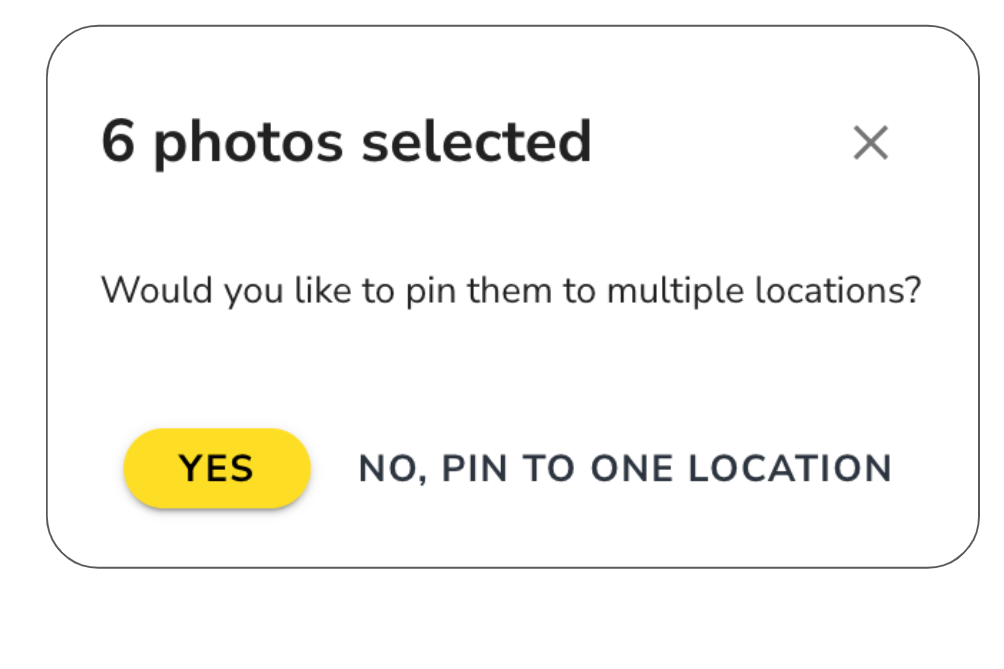This screenshot has height=669, width=1004.
Task: Choose NO, PIN TO ONE LOCATION
Action: click(625, 469)
